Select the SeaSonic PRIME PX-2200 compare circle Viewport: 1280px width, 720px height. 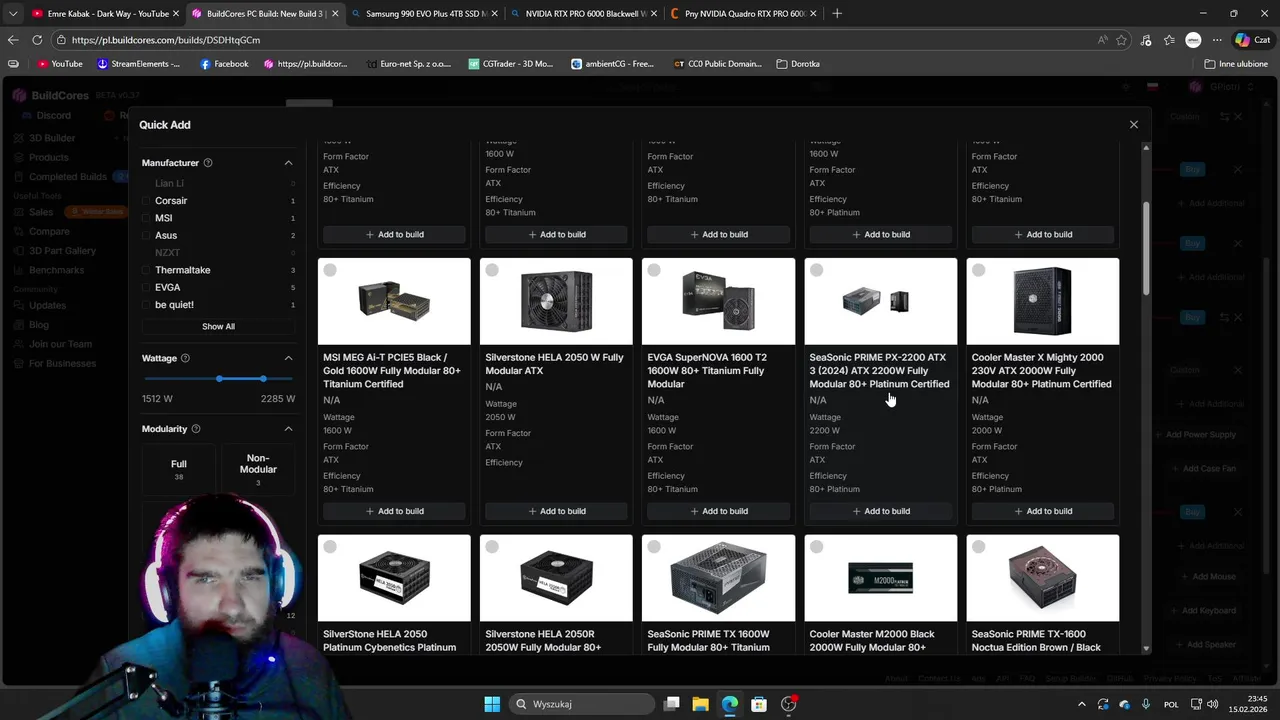816,270
